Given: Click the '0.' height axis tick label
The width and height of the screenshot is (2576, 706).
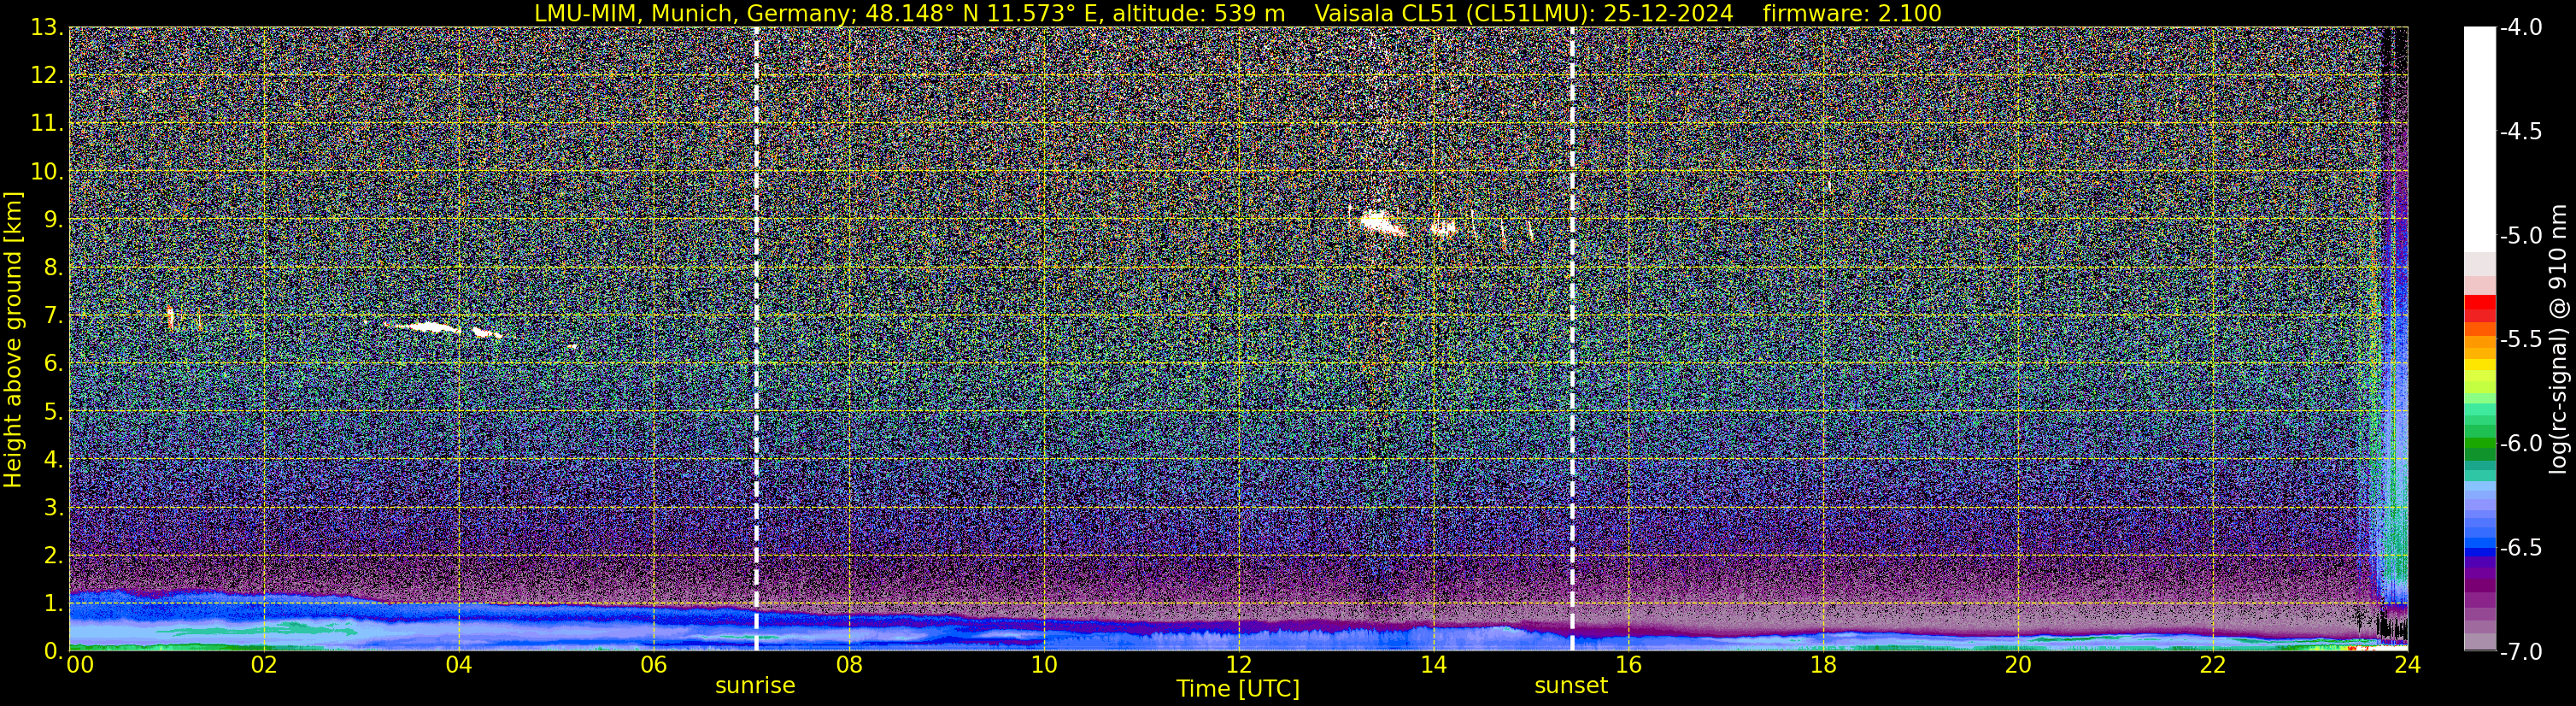Looking at the screenshot, I should (x=54, y=651).
